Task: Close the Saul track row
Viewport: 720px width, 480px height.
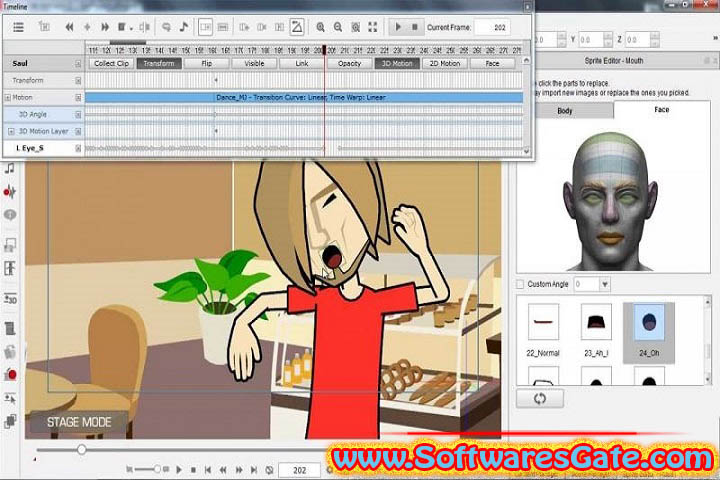Action: click(78, 64)
